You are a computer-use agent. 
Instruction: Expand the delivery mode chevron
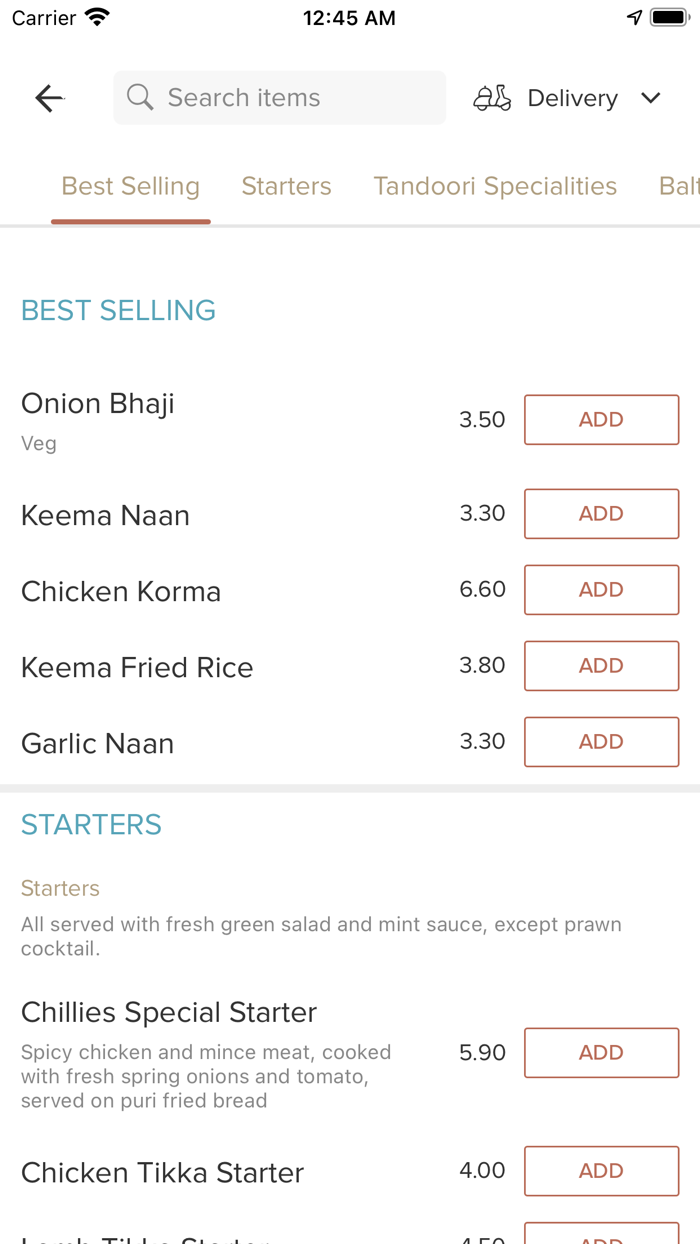coord(650,98)
